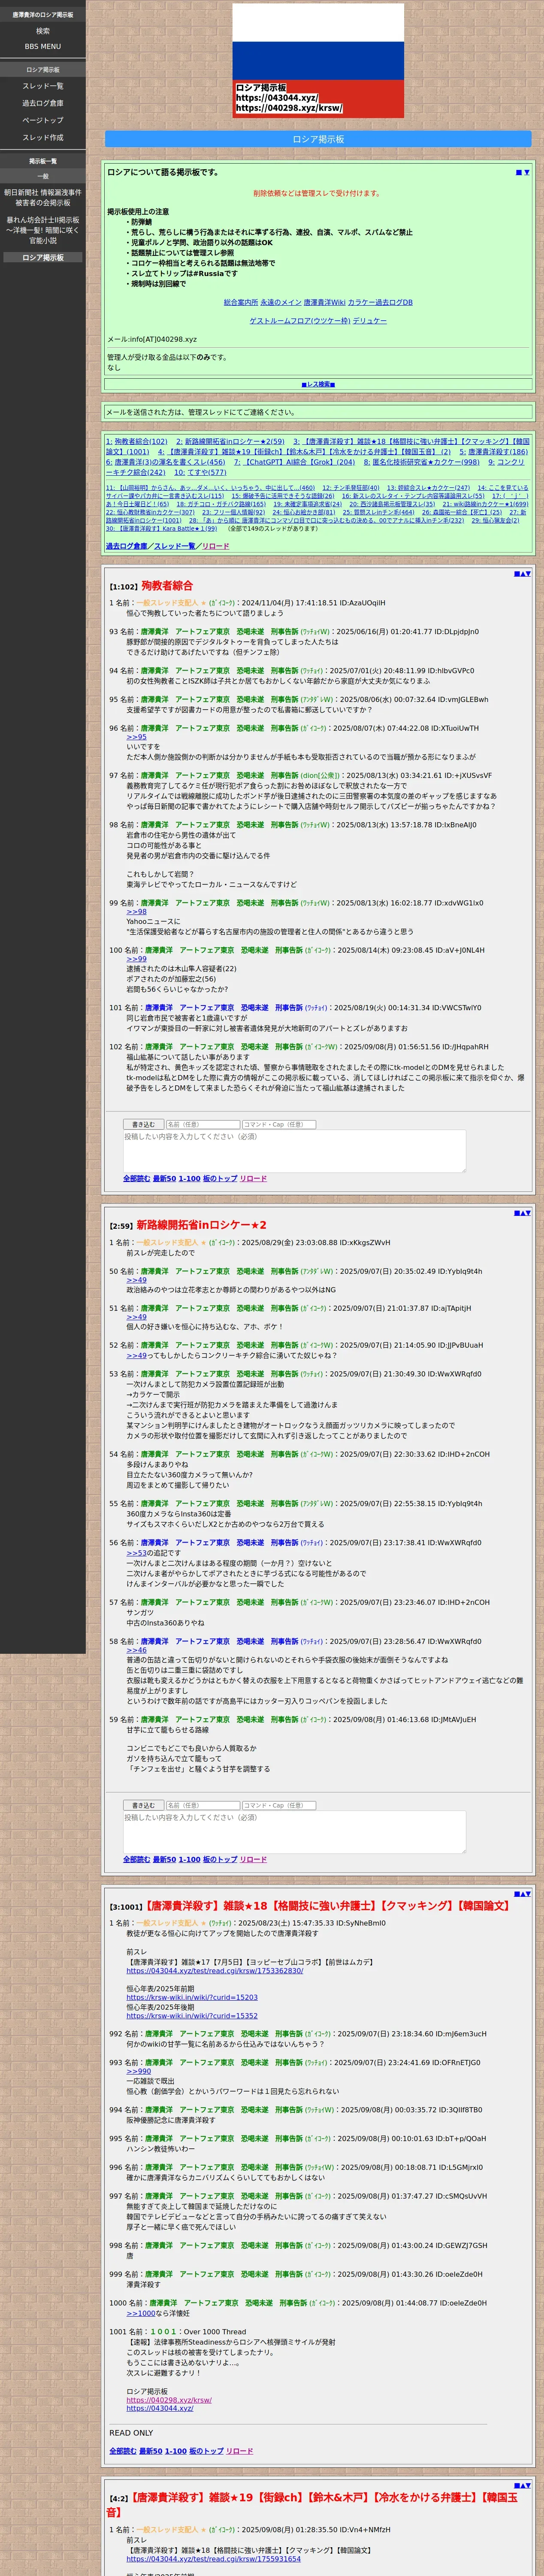Follow >>99 anchor in post 100
Screen dimensions: 544x2576
(x=136, y=959)
